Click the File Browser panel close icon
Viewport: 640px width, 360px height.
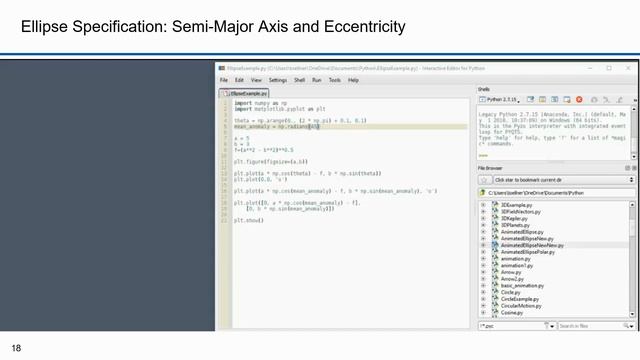(x=634, y=168)
